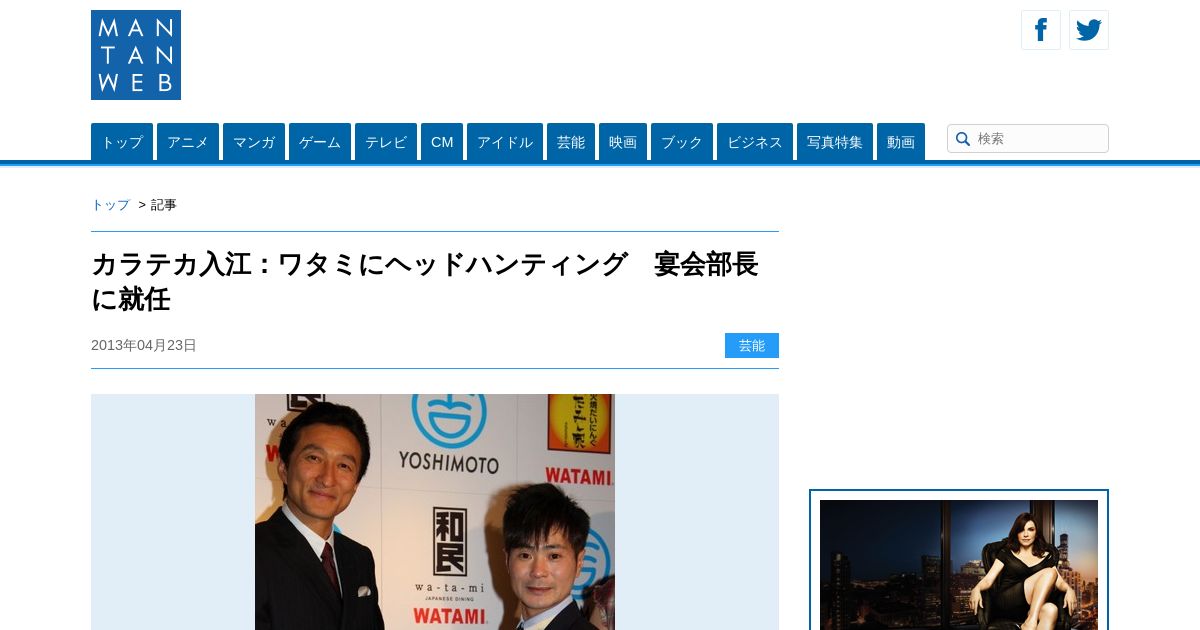Open the トップ navigation tab
Screen dimensions: 1200x630
[x=122, y=142]
